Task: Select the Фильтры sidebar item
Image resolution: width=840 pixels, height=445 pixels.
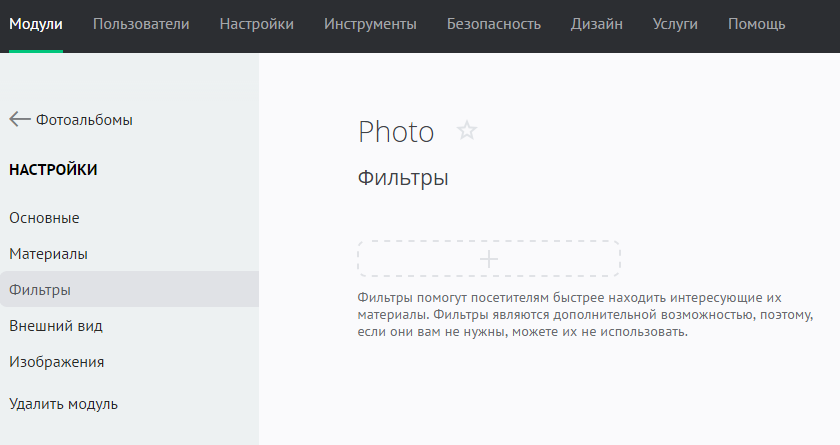Action: pyautogui.click(x=40, y=290)
